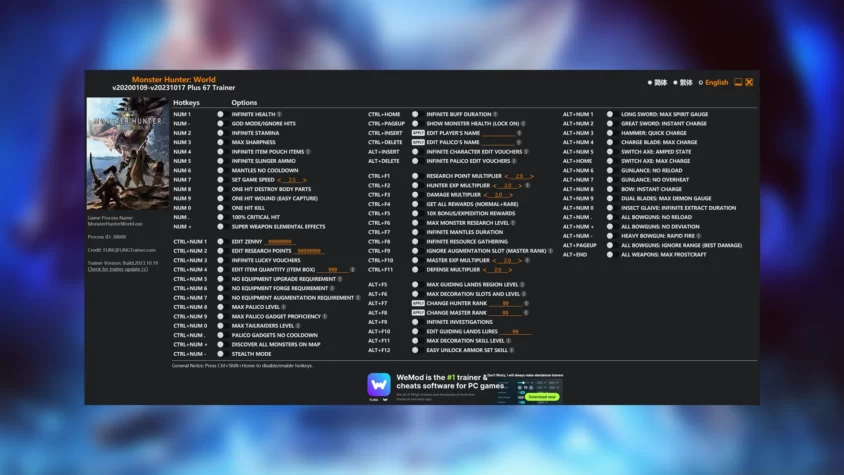Show info for Ignore Augmentation Slot

click(x=550, y=251)
